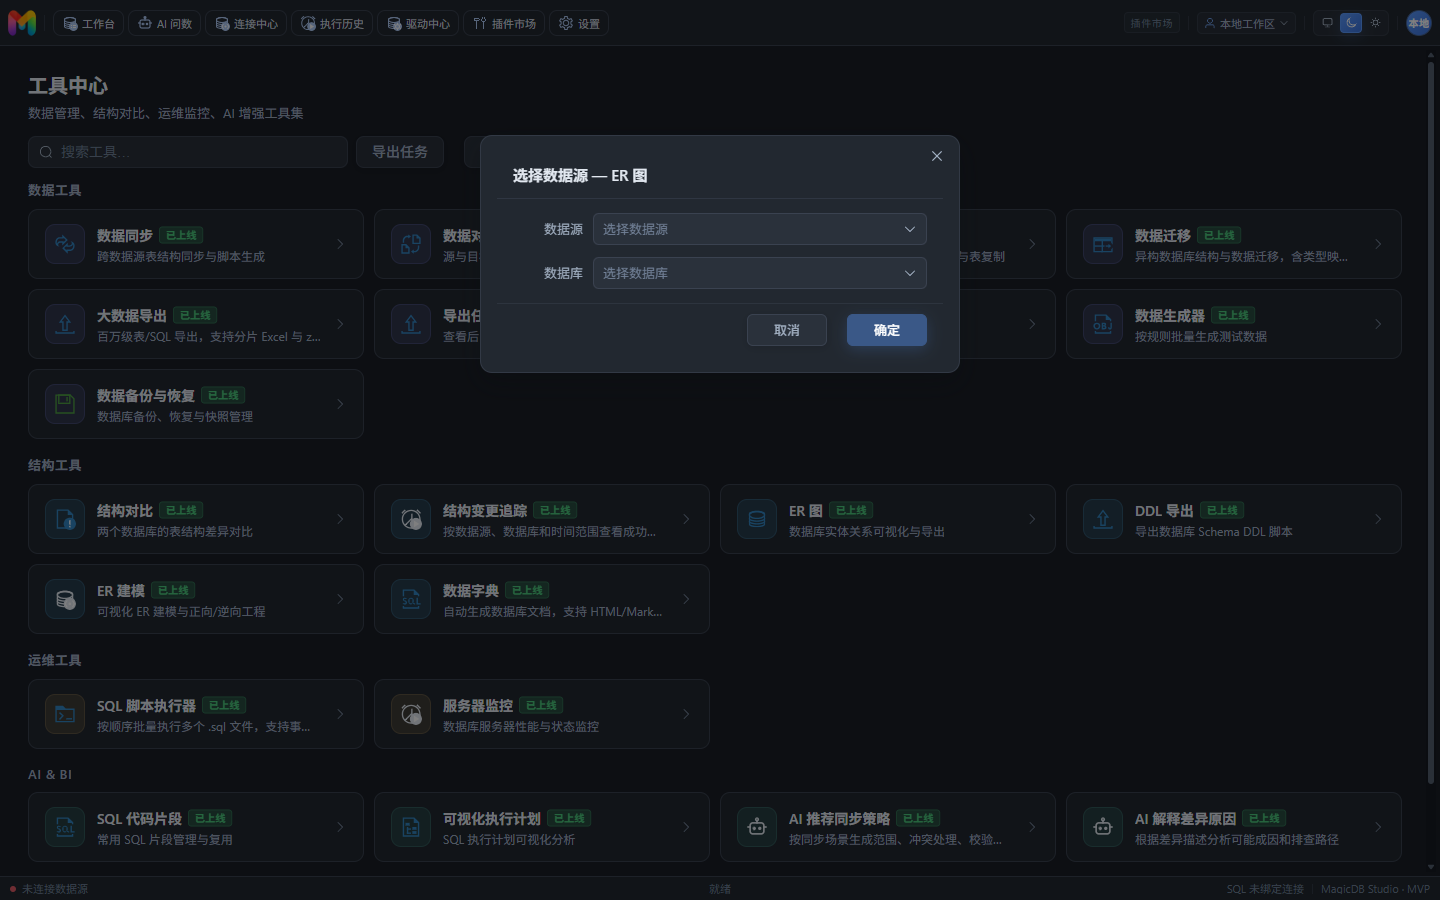Click the 数据生成器 OBJ icon
Screen dimensions: 1440x900
click(1103, 324)
